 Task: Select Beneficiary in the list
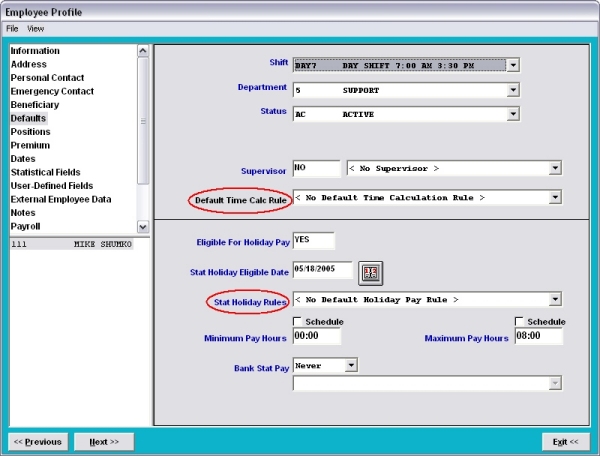pyautogui.click(x=34, y=105)
